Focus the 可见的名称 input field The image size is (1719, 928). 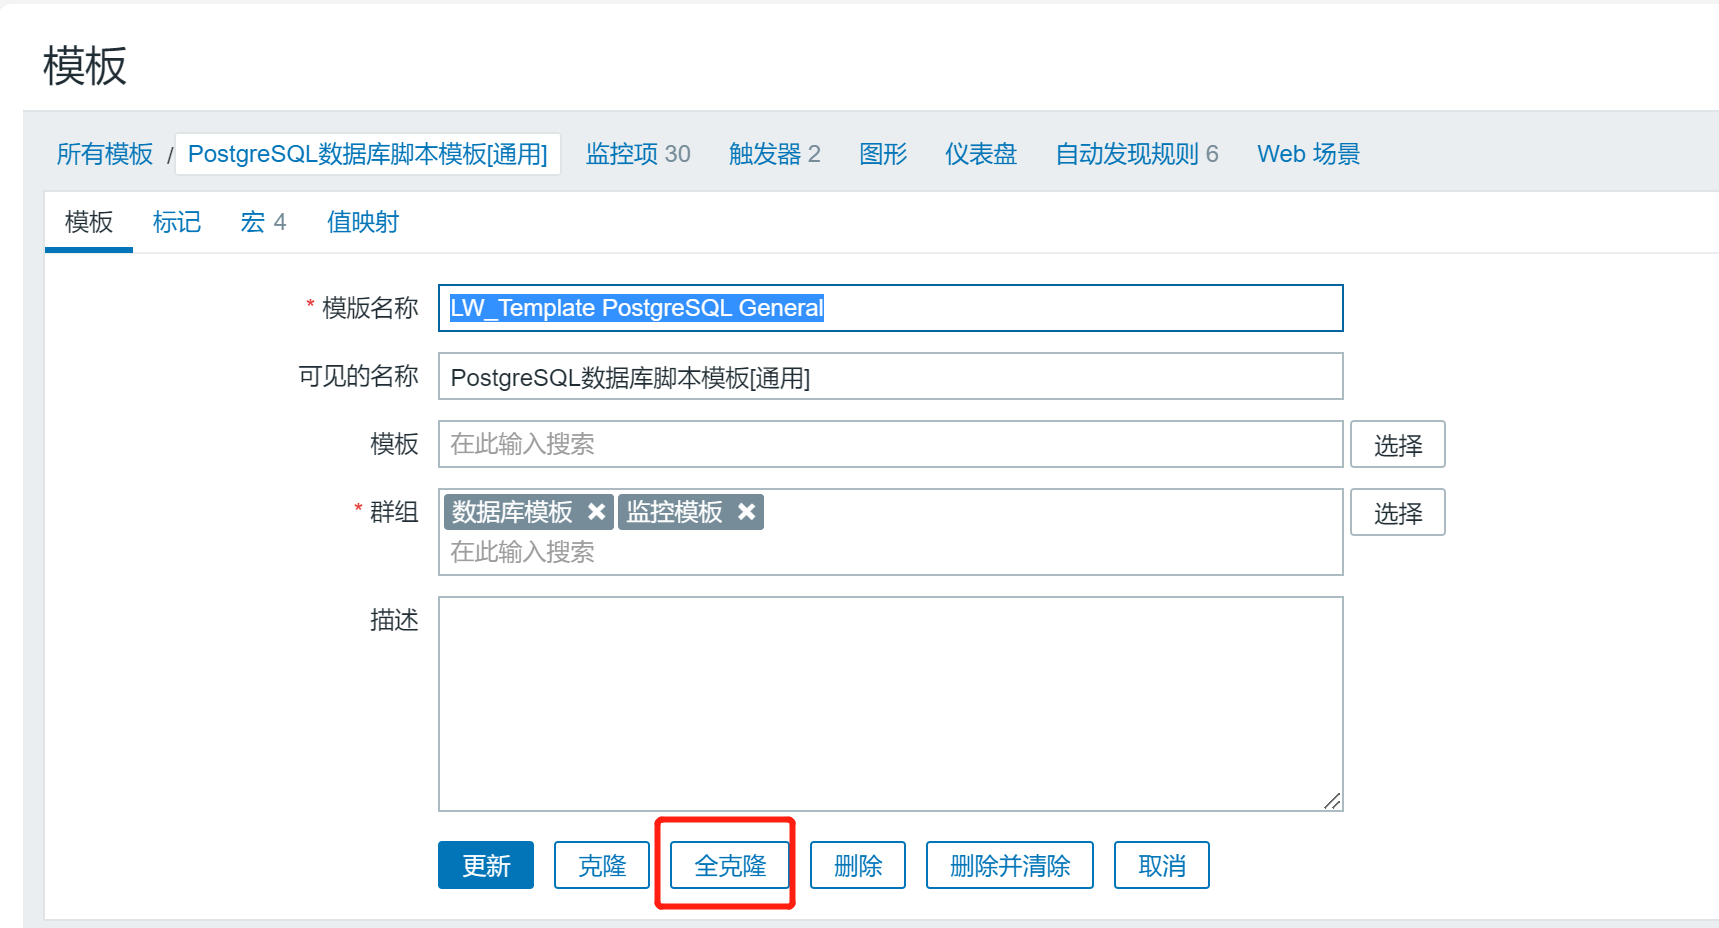point(890,376)
